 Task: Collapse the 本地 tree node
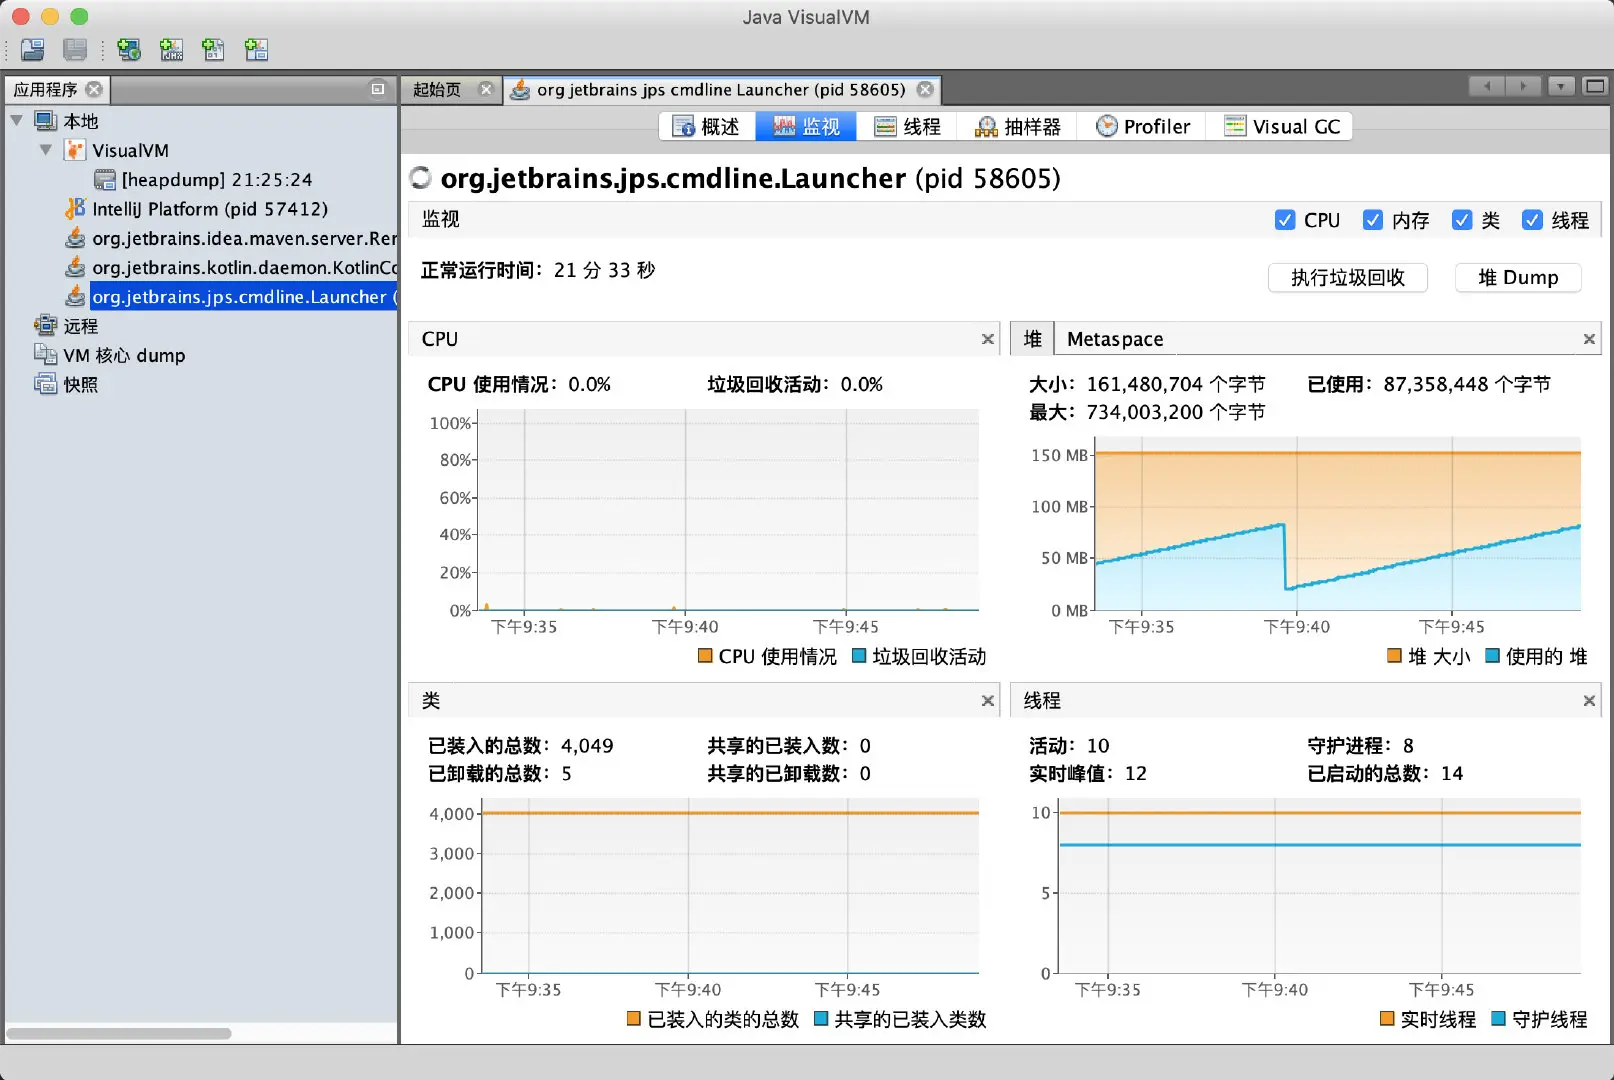[17, 121]
